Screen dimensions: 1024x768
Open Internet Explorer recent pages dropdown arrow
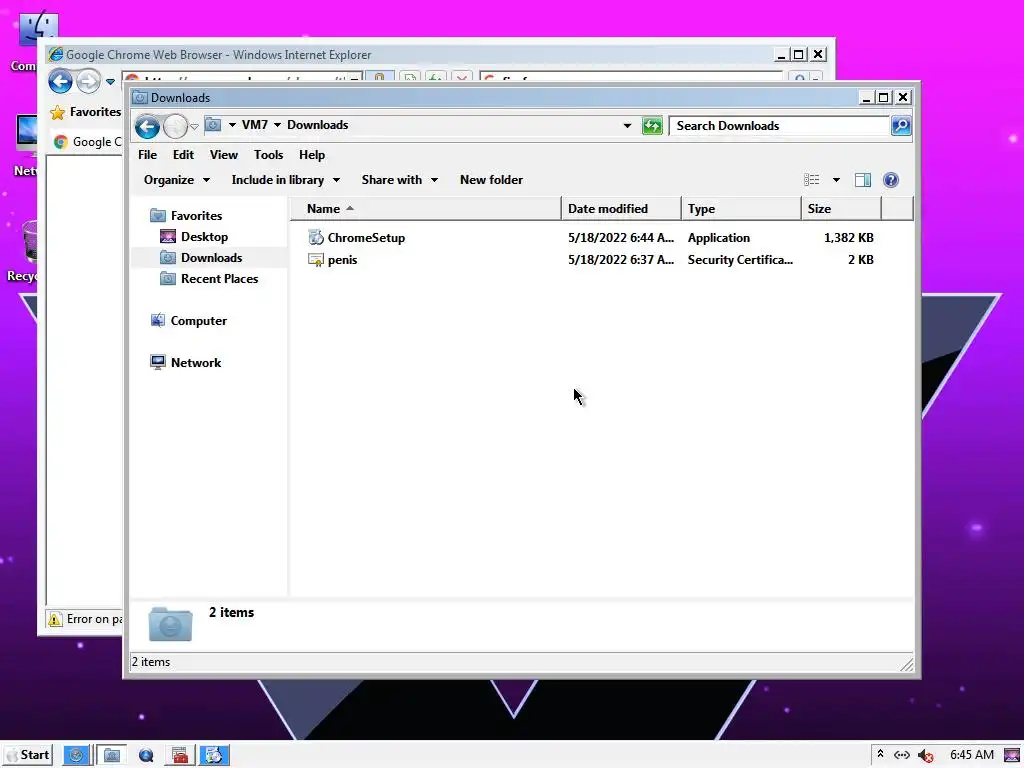[x=110, y=82]
